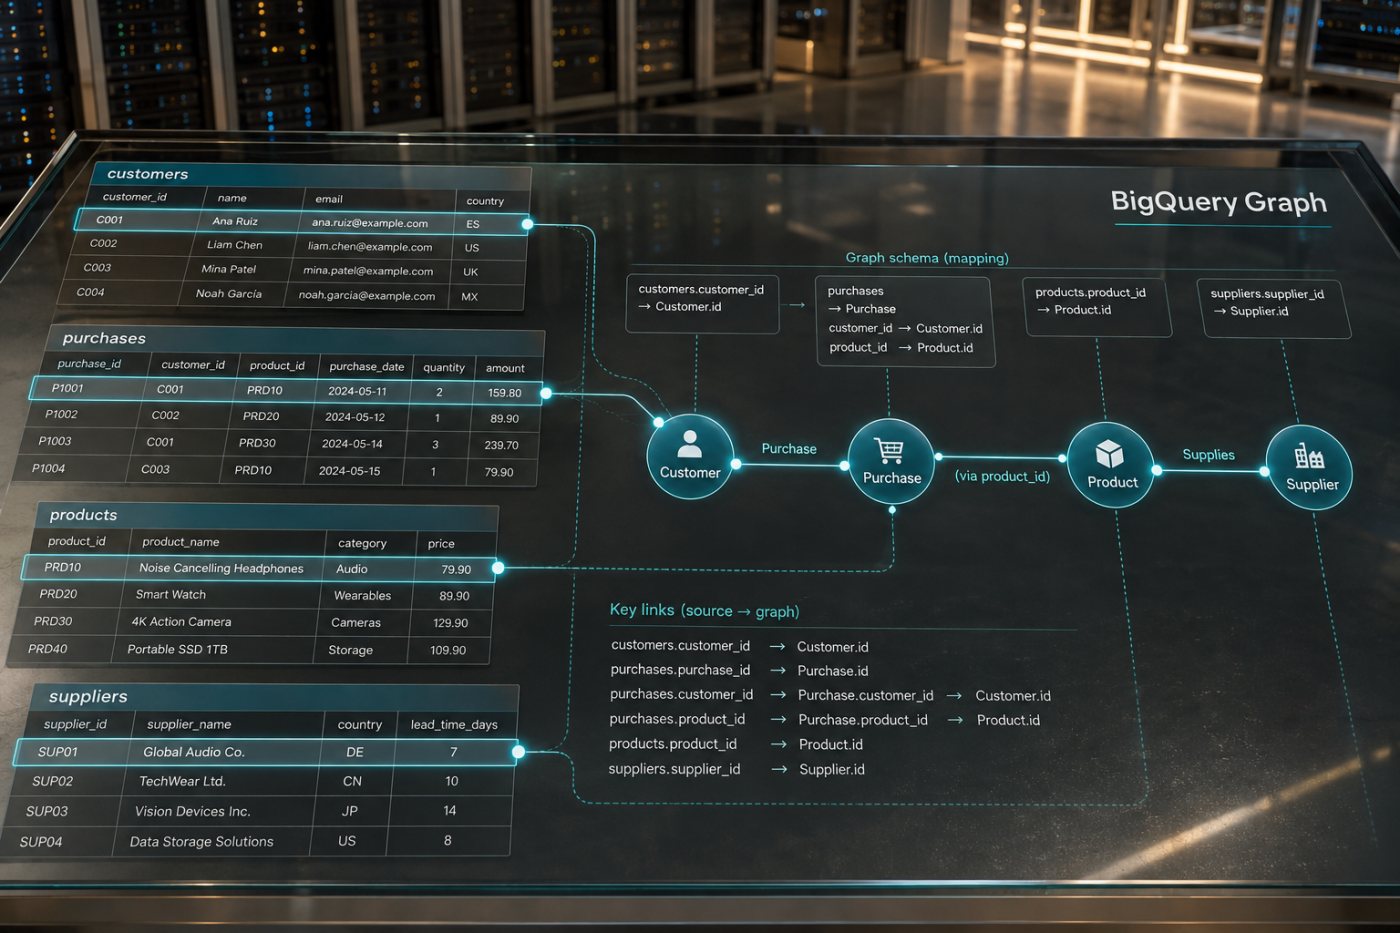Click supplier ID SUP03
The height and width of the screenshot is (933, 1400).
tap(47, 811)
